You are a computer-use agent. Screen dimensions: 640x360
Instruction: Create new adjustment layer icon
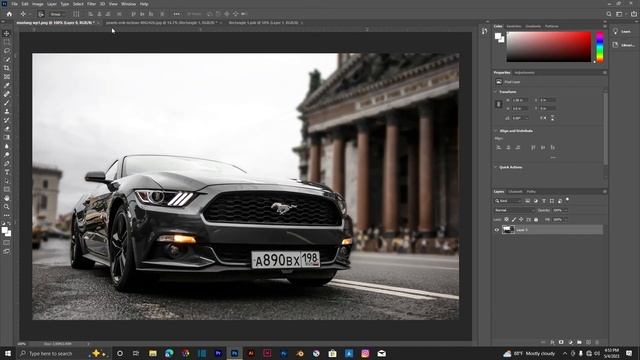(570, 342)
